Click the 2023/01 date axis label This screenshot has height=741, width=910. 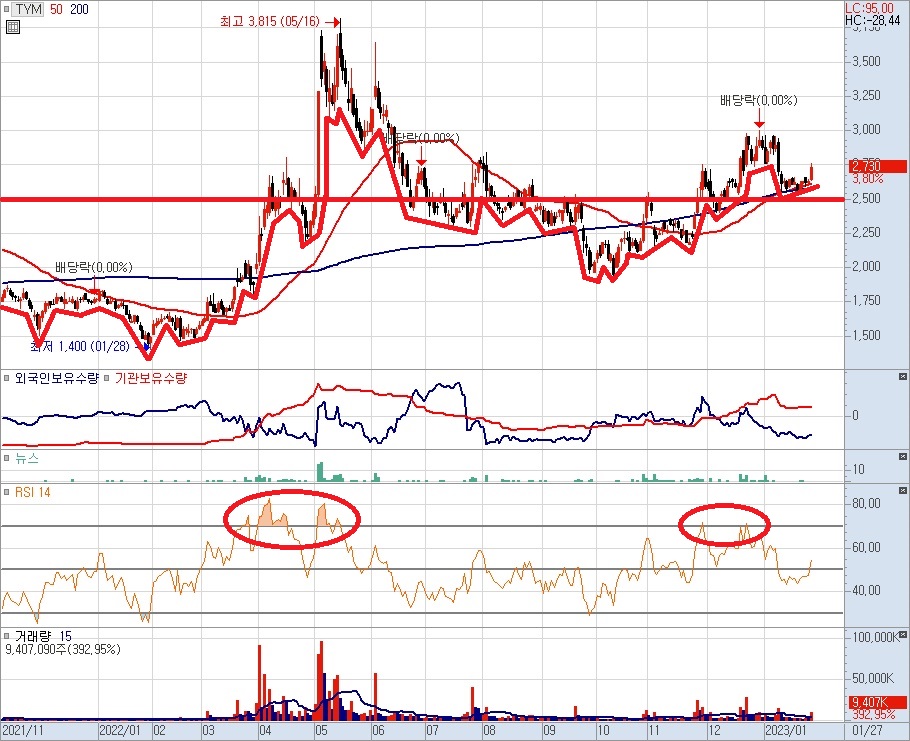point(787,731)
